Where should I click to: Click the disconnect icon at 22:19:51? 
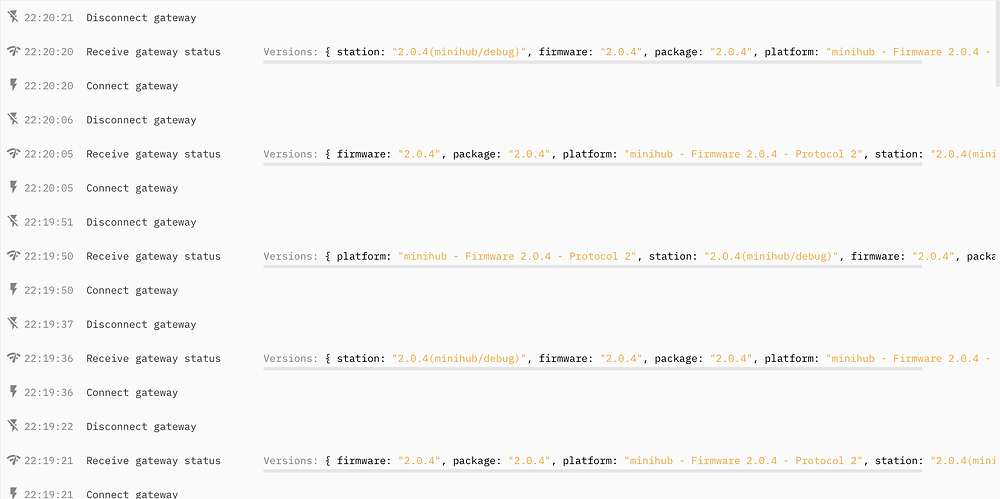pos(13,222)
